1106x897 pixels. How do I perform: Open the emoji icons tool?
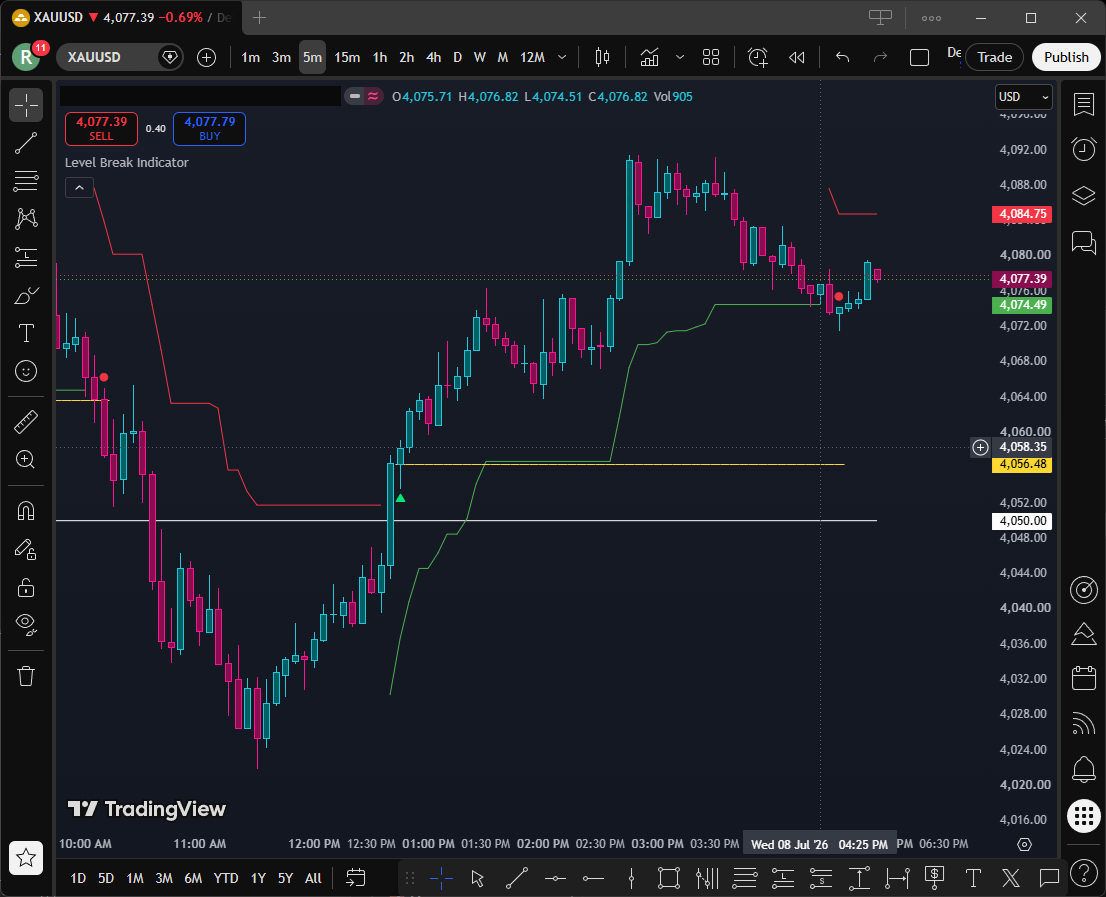point(26,371)
